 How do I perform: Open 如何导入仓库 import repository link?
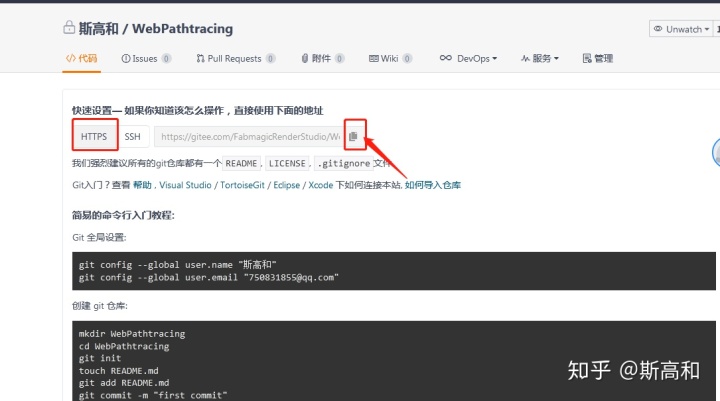[x=433, y=185]
